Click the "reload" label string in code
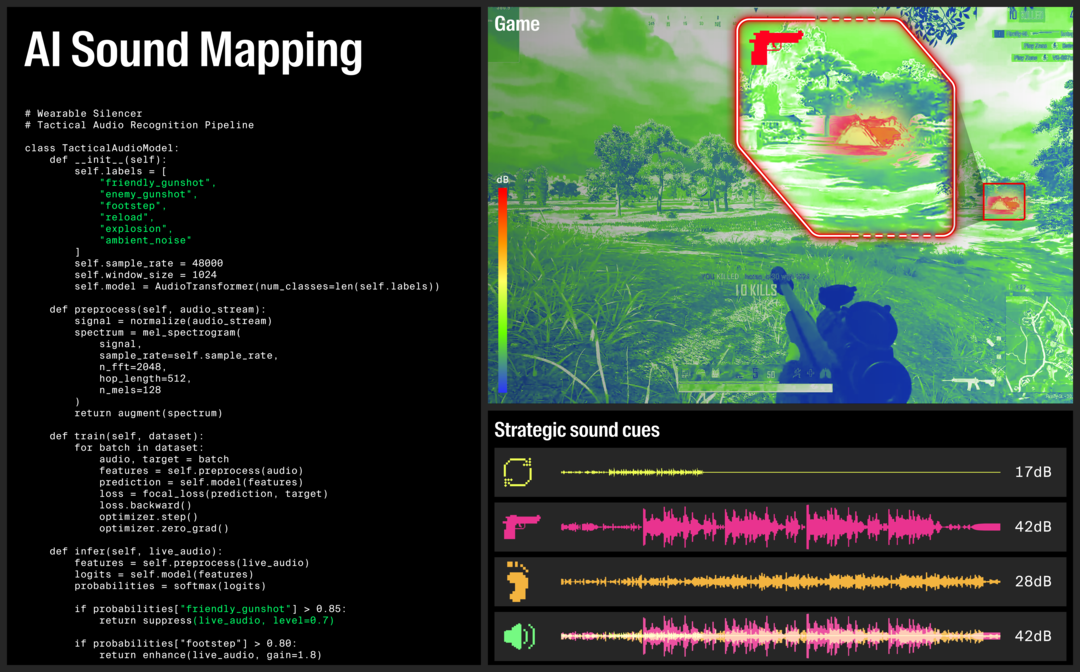The height and width of the screenshot is (672, 1080). pyautogui.click(x=127, y=218)
